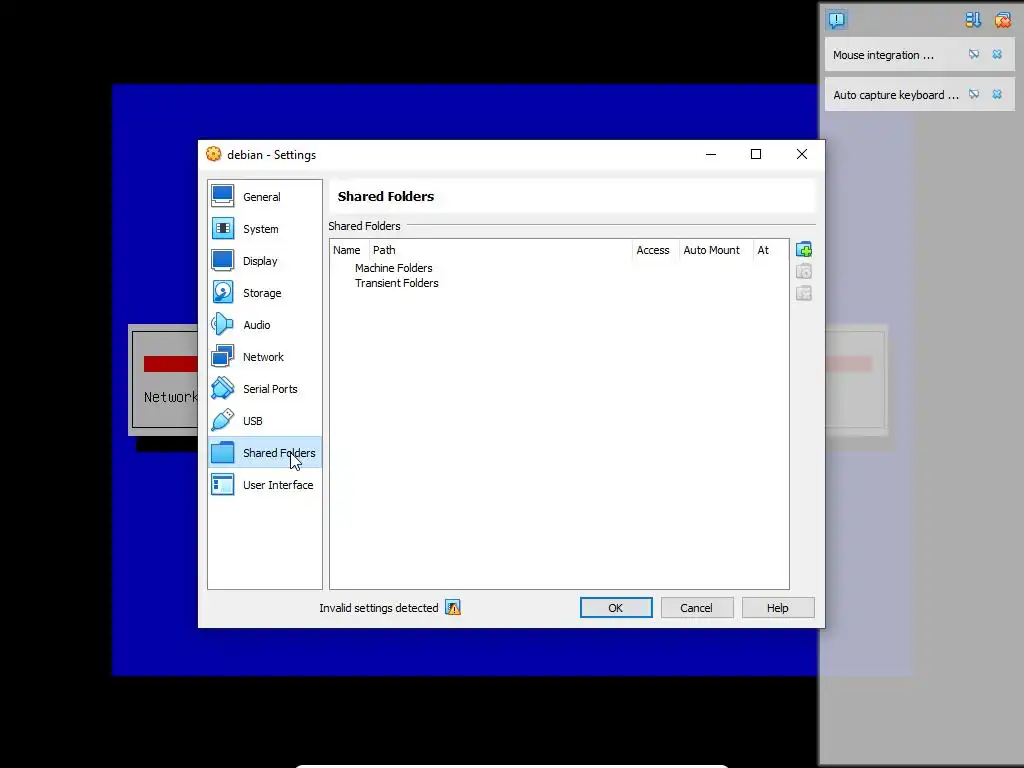This screenshot has width=1024, height=768.
Task: Click the Serial Ports connector icon
Action: [x=223, y=388]
